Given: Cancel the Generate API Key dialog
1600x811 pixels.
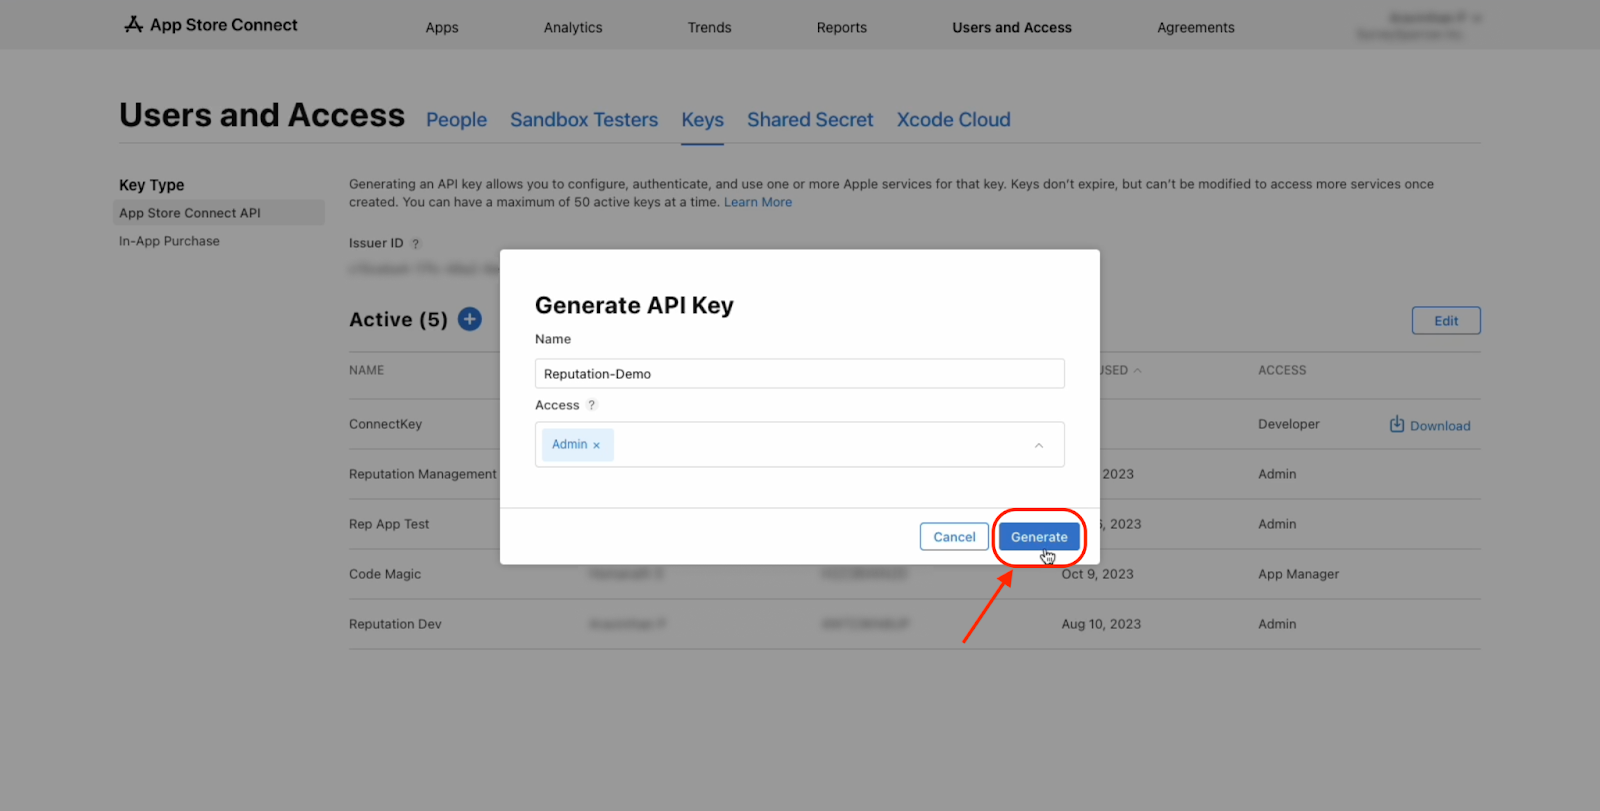Looking at the screenshot, I should 954,537.
